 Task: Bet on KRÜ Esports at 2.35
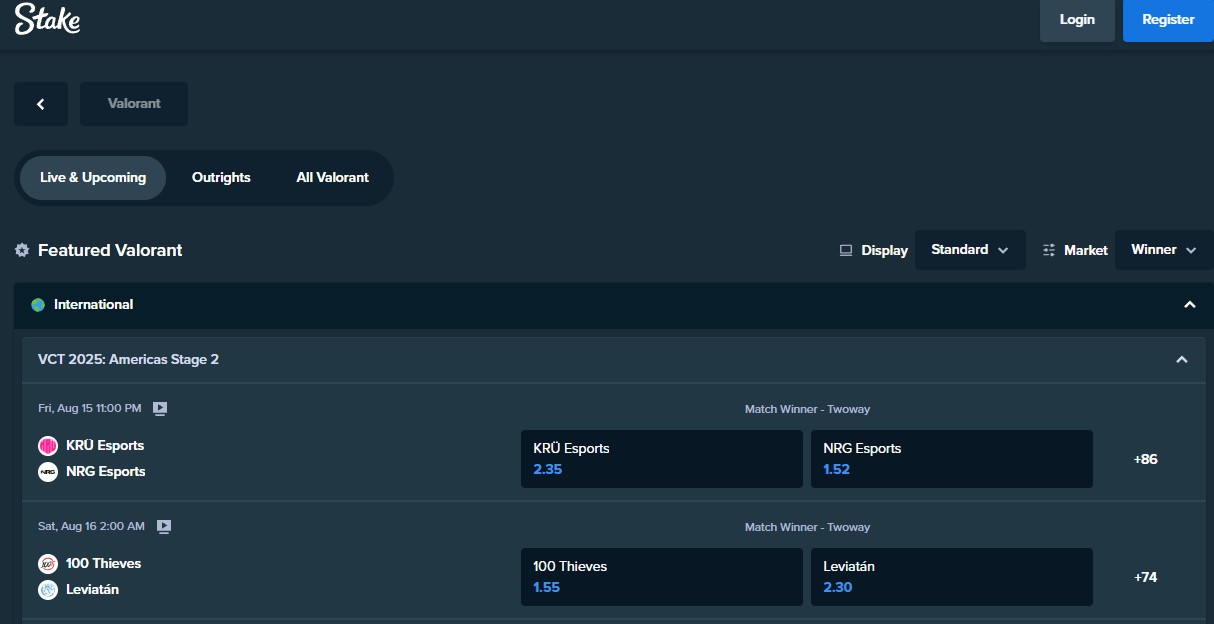tap(662, 459)
